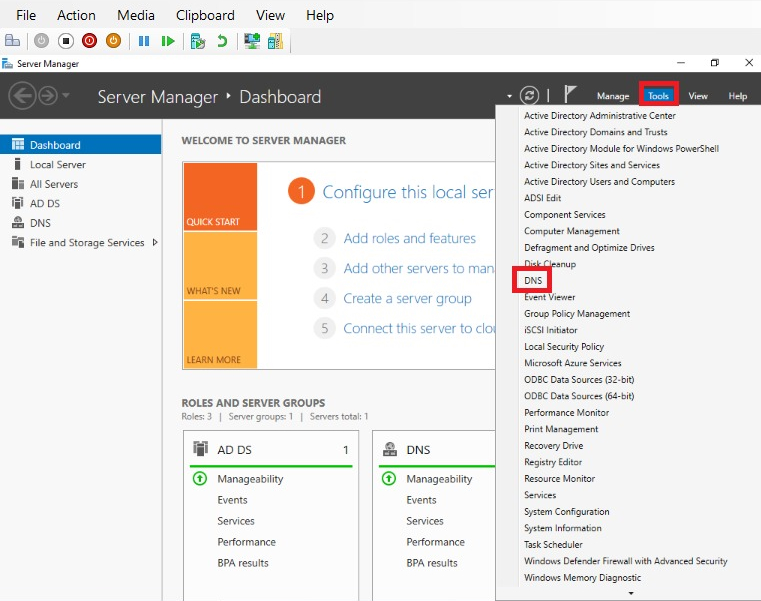This screenshot has height=601, width=761.
Task: Click the LEARN MORE tile
Action: pyautogui.click(x=220, y=334)
